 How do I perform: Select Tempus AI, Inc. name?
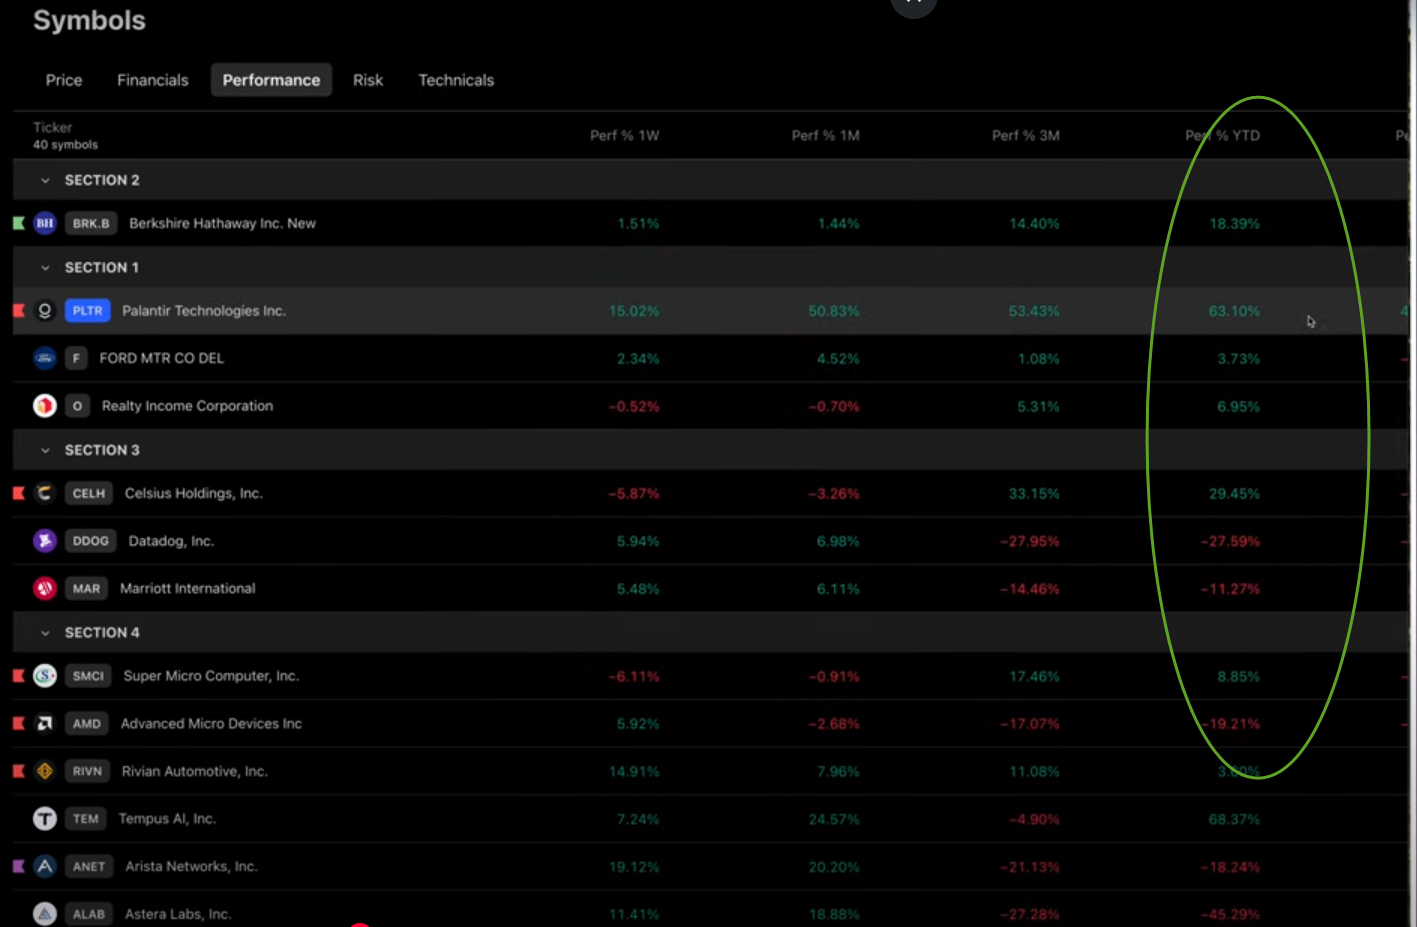pyautogui.click(x=167, y=819)
